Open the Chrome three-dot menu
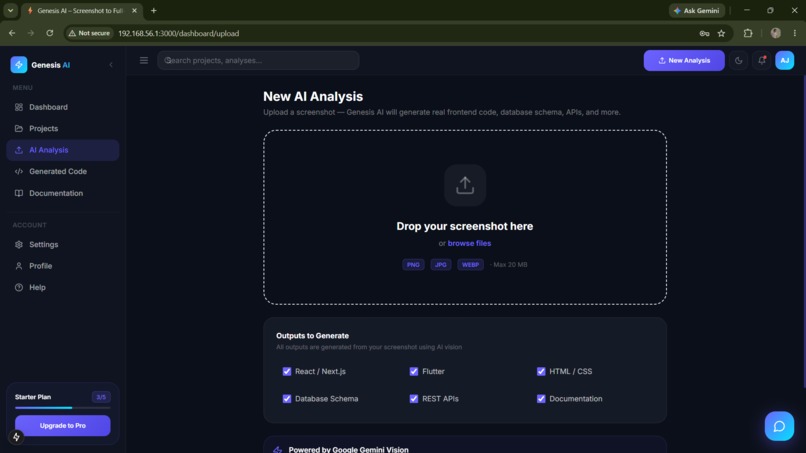This screenshot has height=453, width=806. coord(795,33)
